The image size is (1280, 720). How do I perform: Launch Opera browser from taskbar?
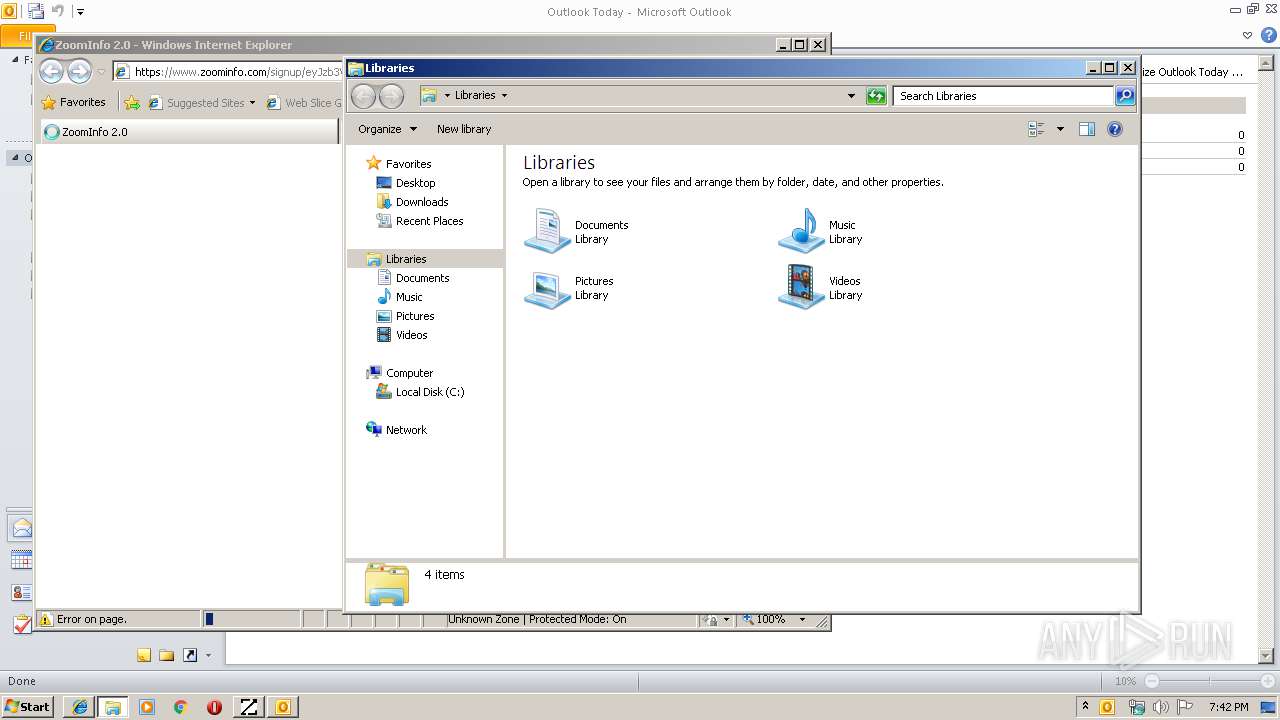[x=214, y=707]
